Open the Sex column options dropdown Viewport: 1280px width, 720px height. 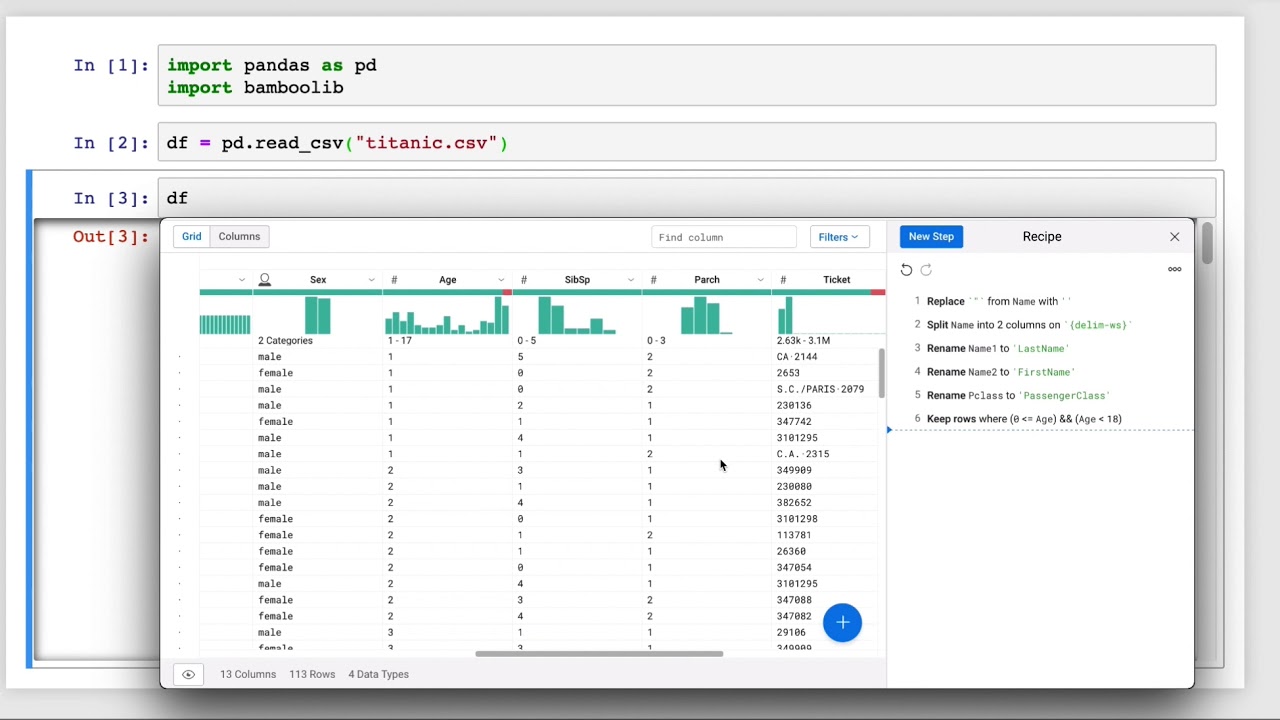(x=370, y=279)
